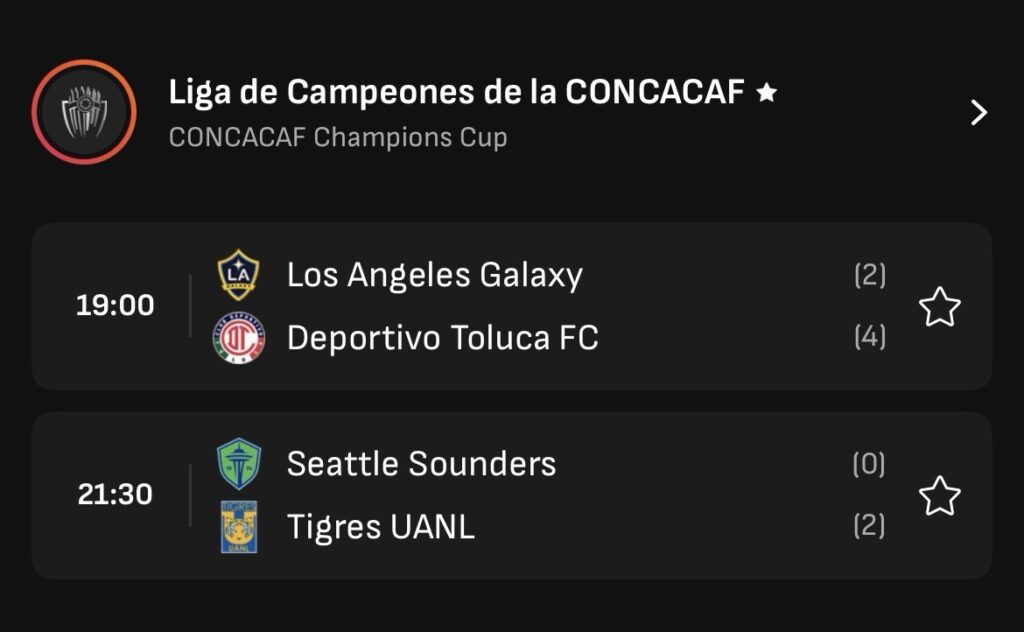Favorite the Galaxy vs Toluca match
This screenshot has height=632, width=1024.
pos(939,307)
